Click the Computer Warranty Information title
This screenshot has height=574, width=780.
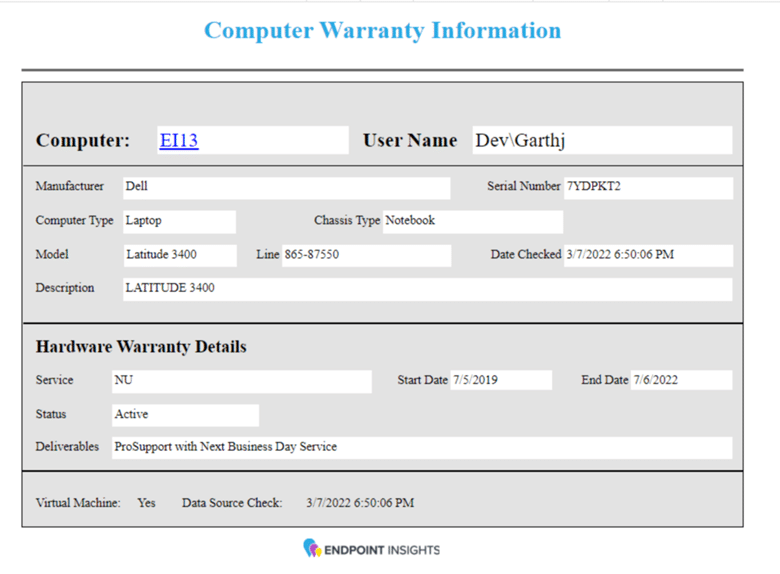[382, 30]
